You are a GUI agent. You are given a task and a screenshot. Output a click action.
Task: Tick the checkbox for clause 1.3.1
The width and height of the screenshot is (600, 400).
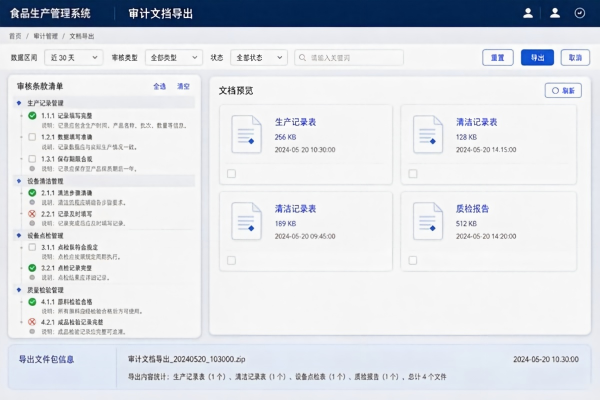pos(32,158)
